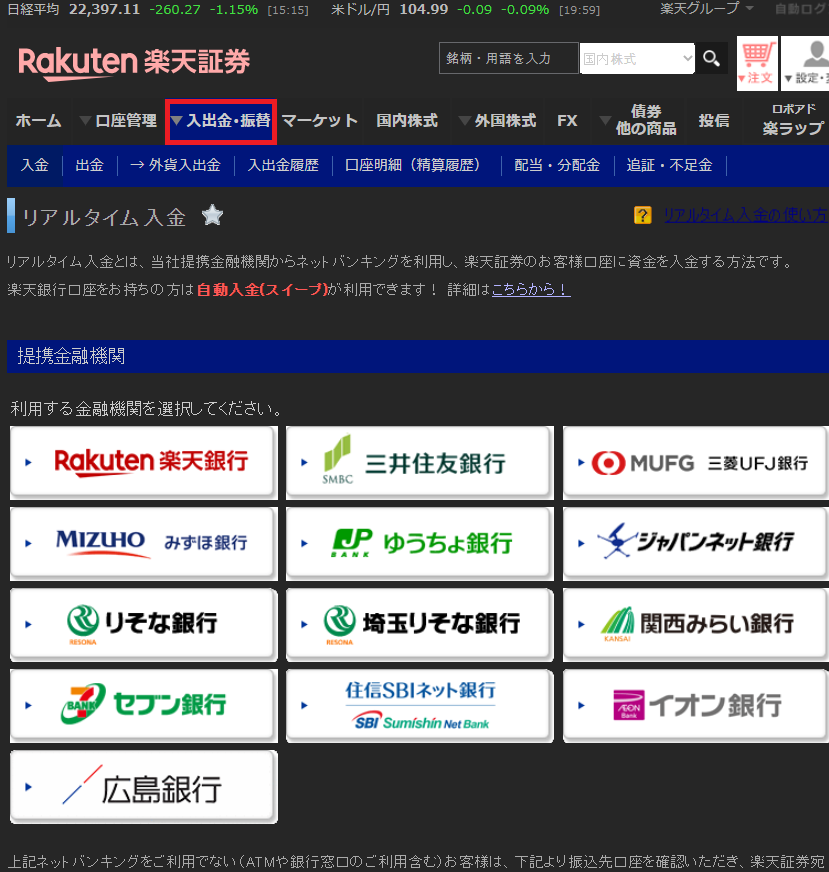Screen dimensions: 829x872
Task: Switch to the 入金 sub-tab
Action: point(34,165)
